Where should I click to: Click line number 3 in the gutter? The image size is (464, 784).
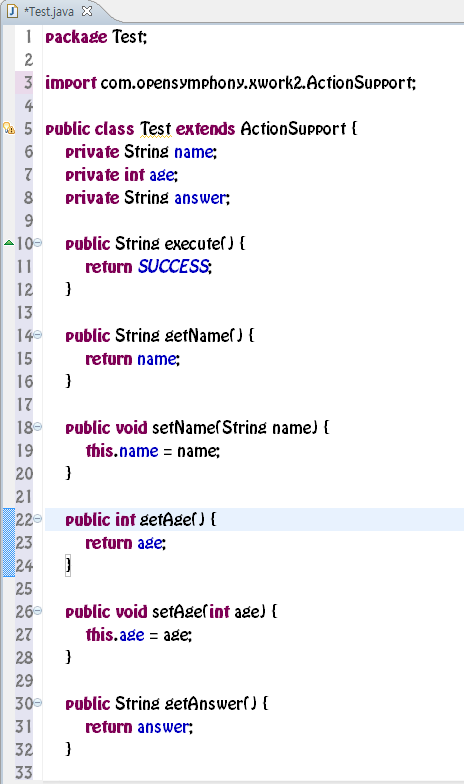click(x=28, y=83)
